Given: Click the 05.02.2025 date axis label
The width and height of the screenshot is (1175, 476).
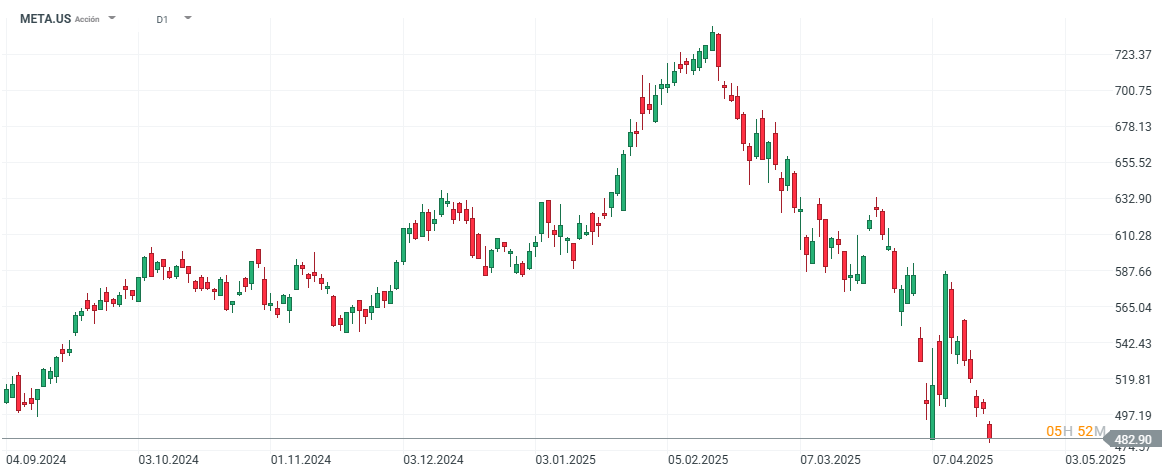Looking at the screenshot, I should tap(699, 460).
